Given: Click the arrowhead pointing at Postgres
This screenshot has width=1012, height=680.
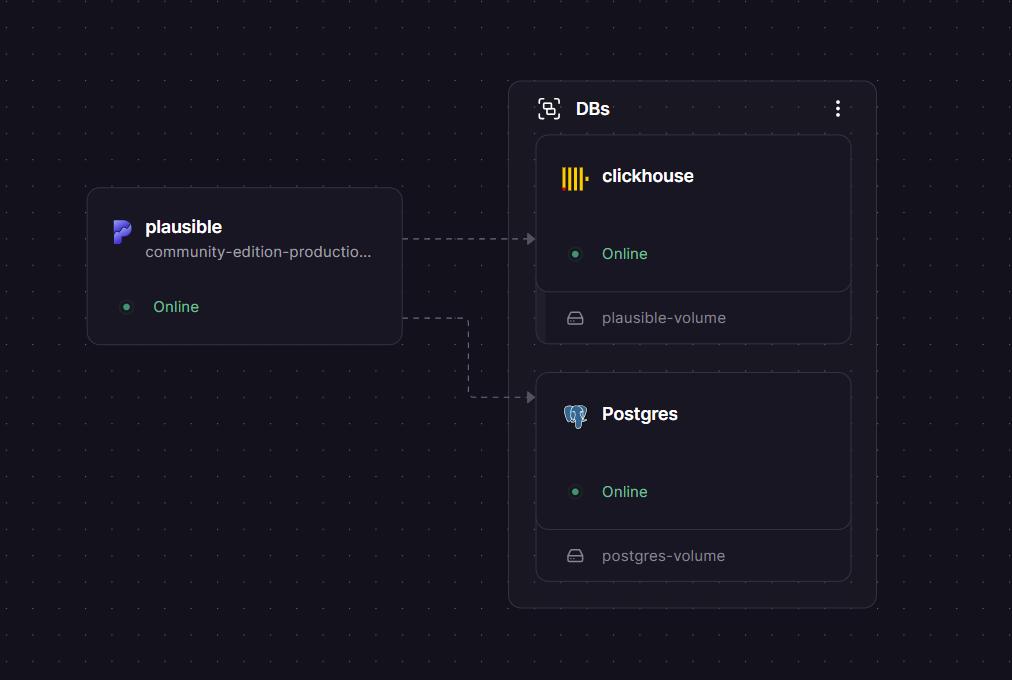Looking at the screenshot, I should tap(531, 397).
